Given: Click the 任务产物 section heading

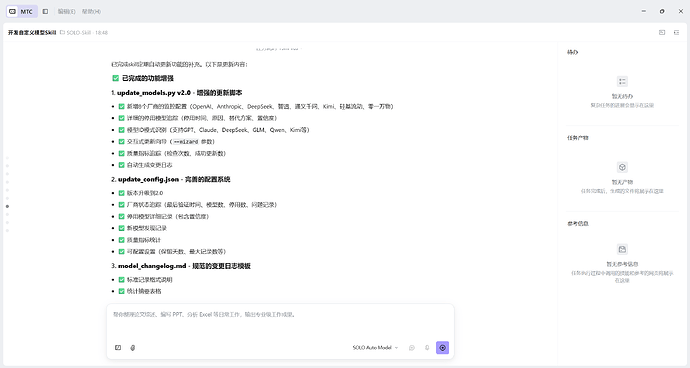Looking at the screenshot, I should pyautogui.click(x=578, y=138).
